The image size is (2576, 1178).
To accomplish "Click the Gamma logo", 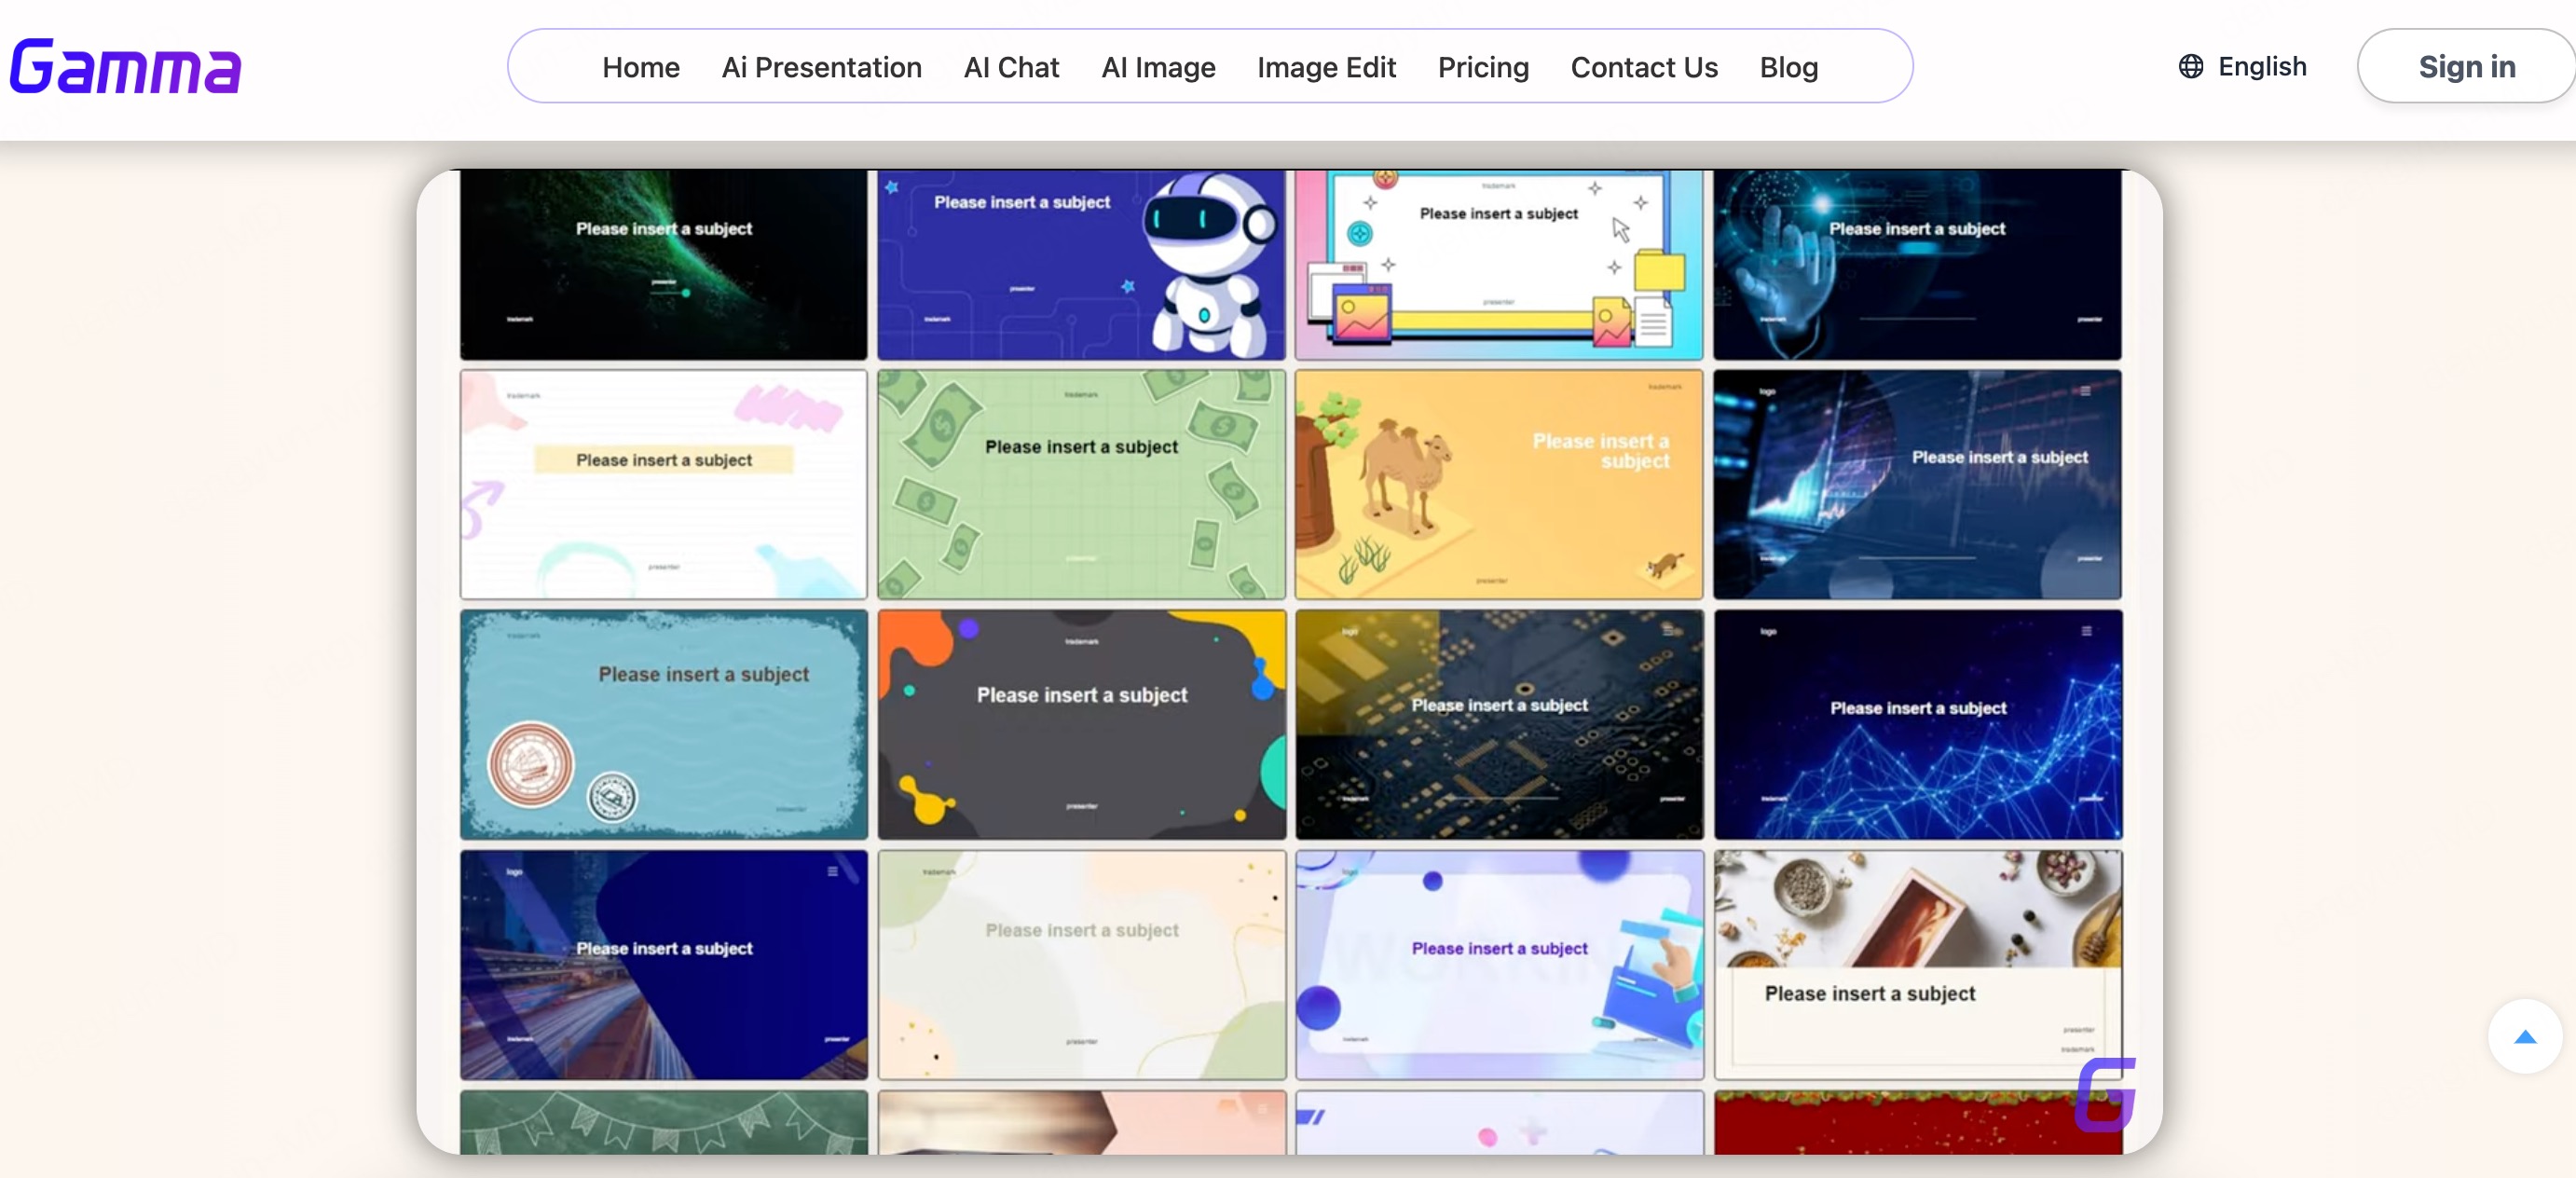I will coord(125,67).
